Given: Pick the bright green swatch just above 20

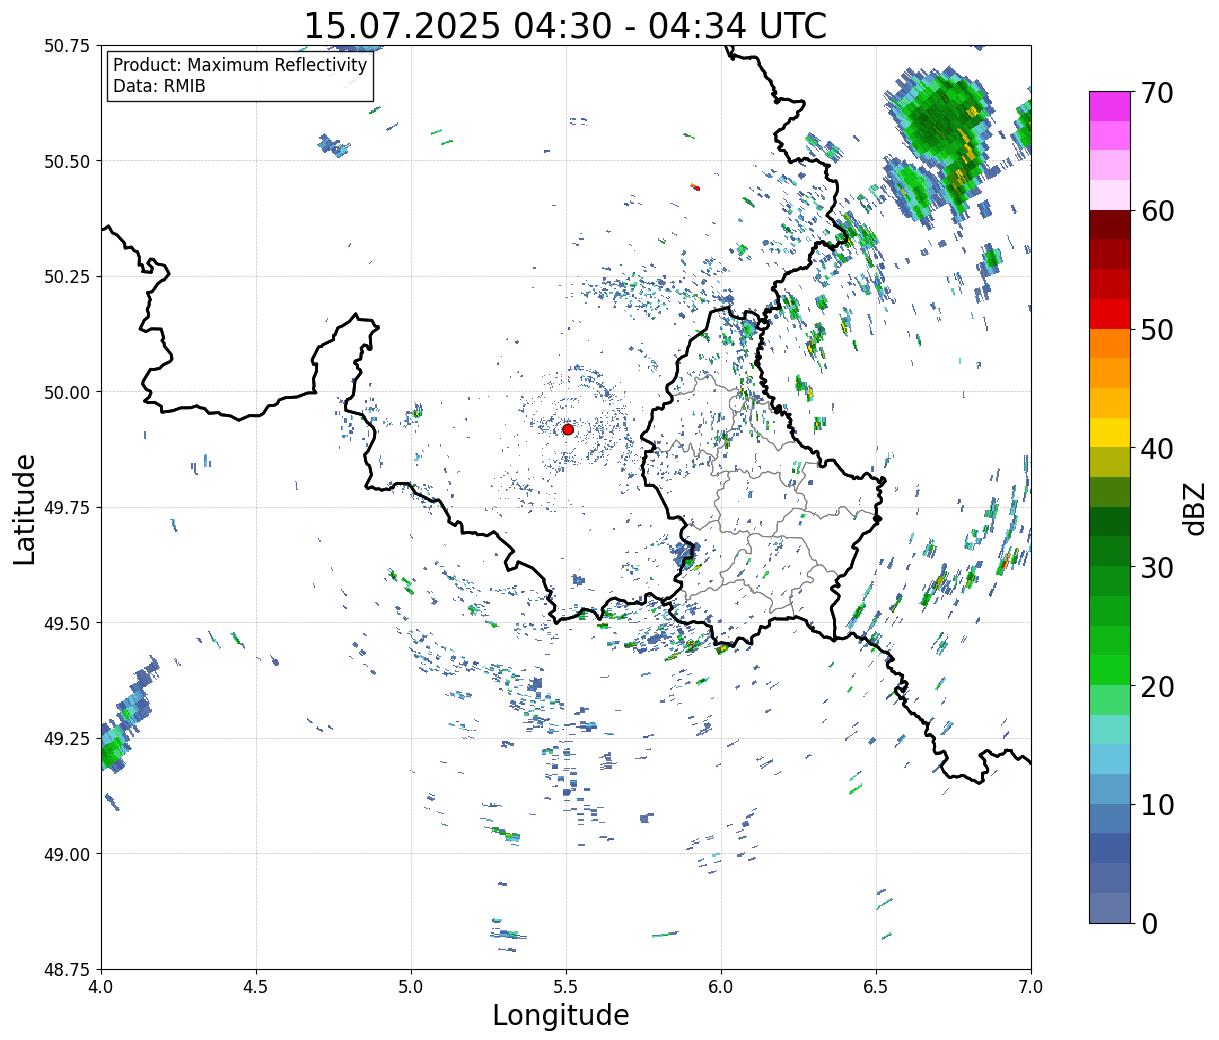Looking at the screenshot, I should point(1110,669).
